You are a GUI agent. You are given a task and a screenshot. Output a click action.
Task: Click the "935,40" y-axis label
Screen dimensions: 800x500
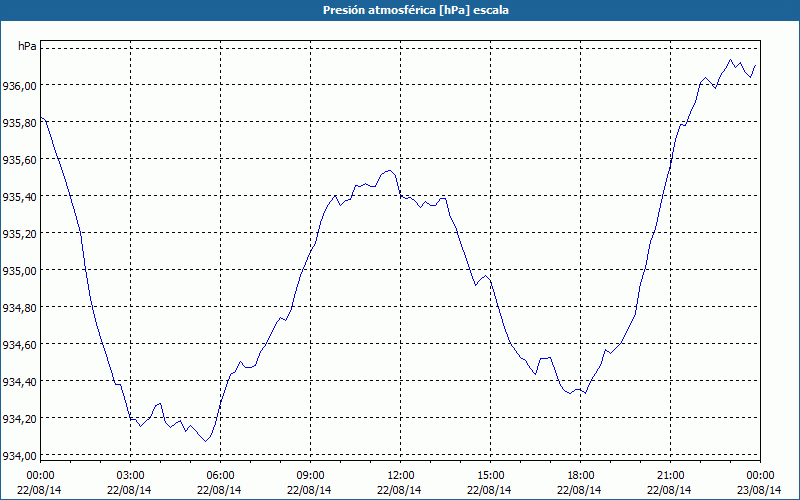pyautogui.click(x=19, y=197)
